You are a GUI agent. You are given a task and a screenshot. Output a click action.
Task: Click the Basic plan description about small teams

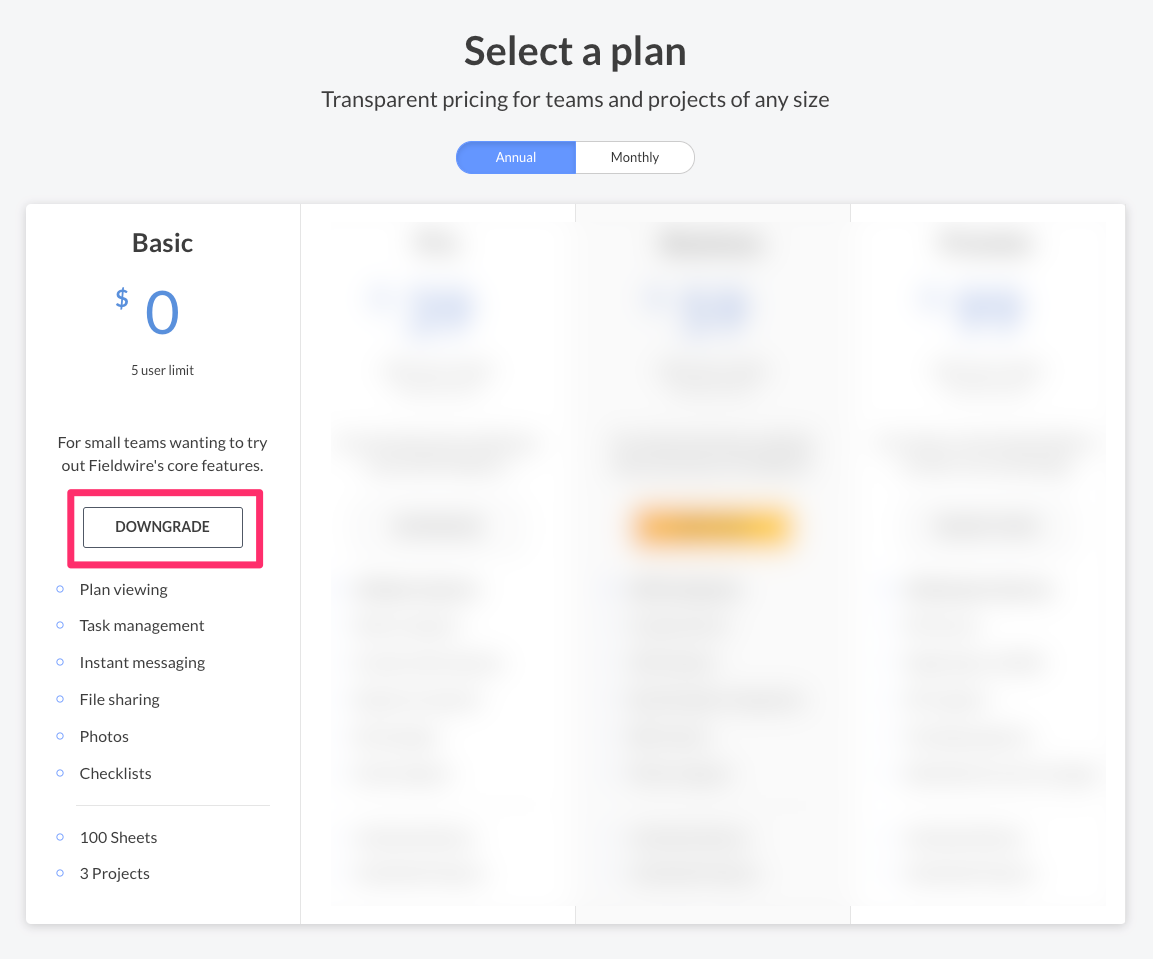pyautogui.click(x=162, y=454)
